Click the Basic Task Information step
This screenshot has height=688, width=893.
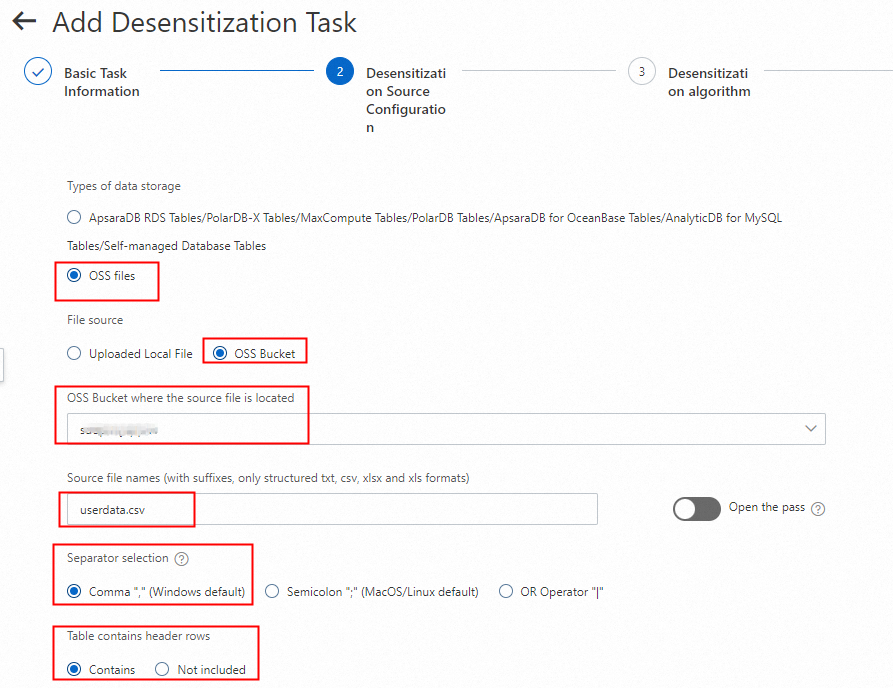click(101, 82)
